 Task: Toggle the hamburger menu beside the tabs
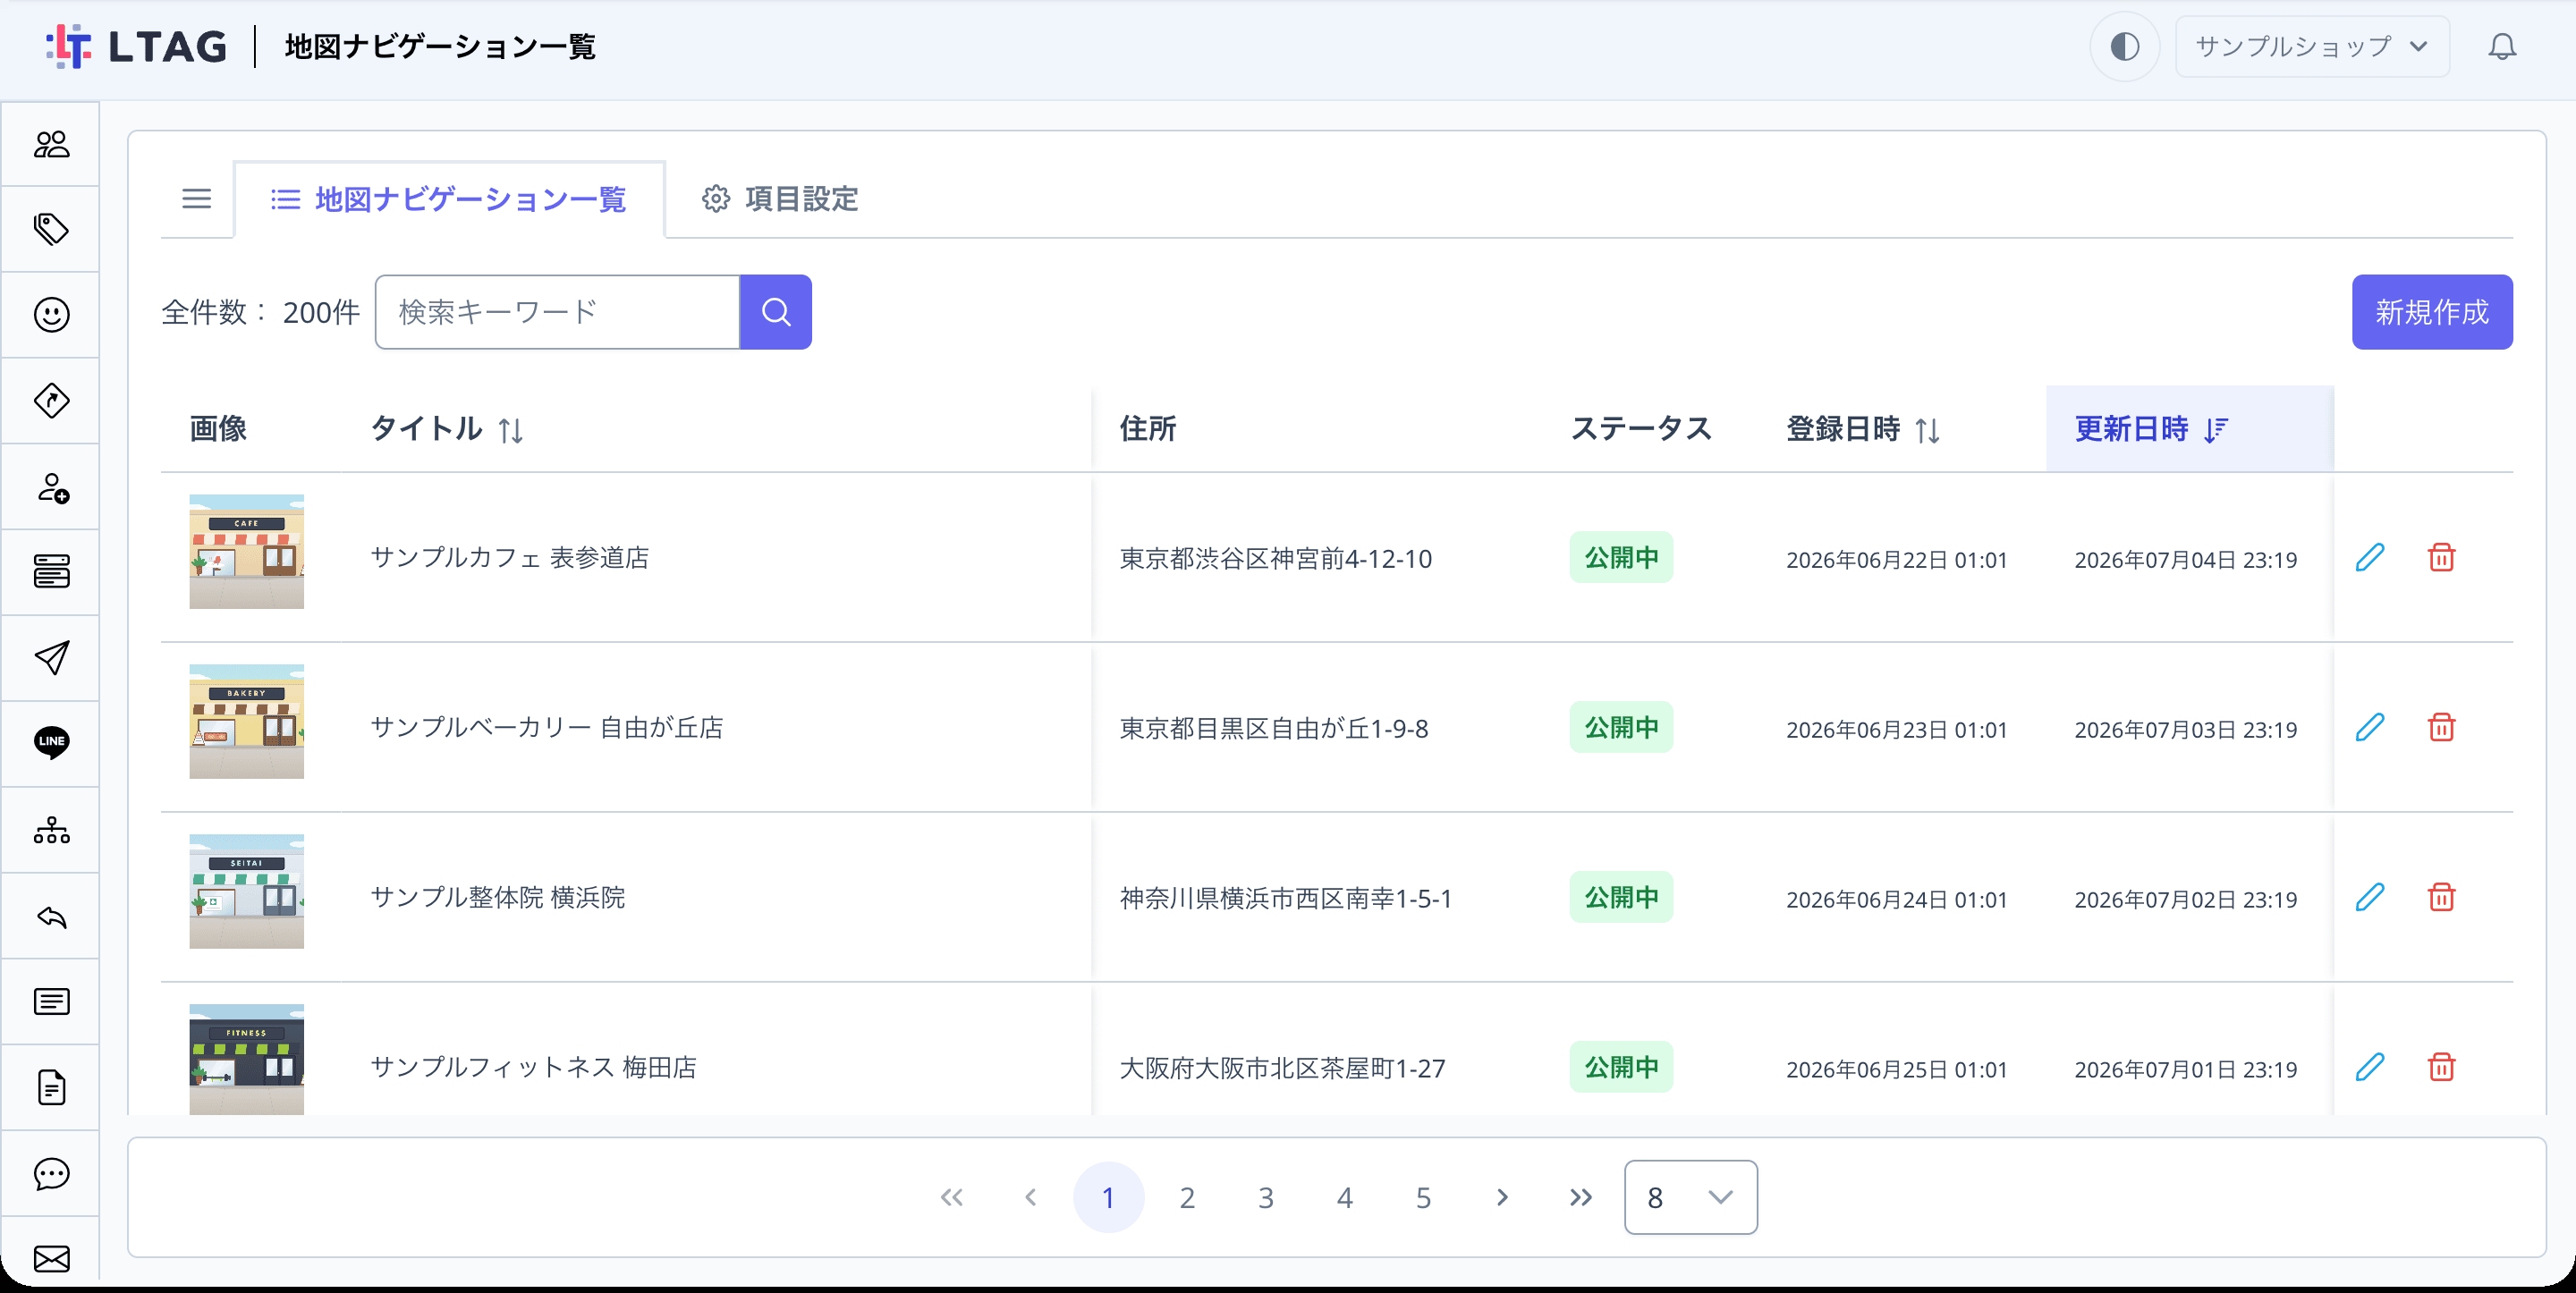(197, 199)
